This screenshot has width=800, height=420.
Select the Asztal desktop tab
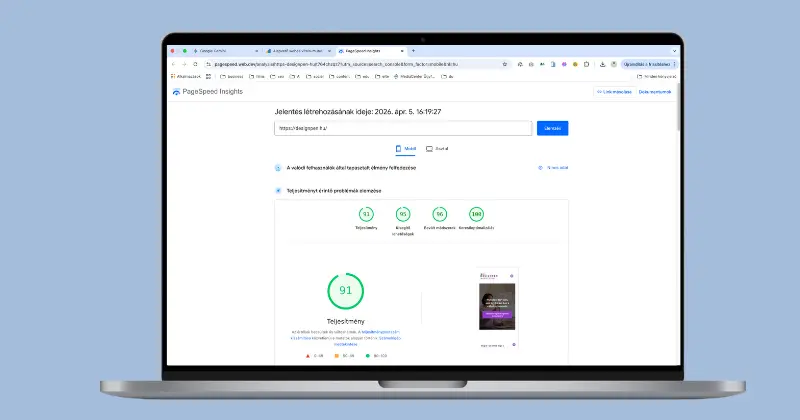click(437, 149)
